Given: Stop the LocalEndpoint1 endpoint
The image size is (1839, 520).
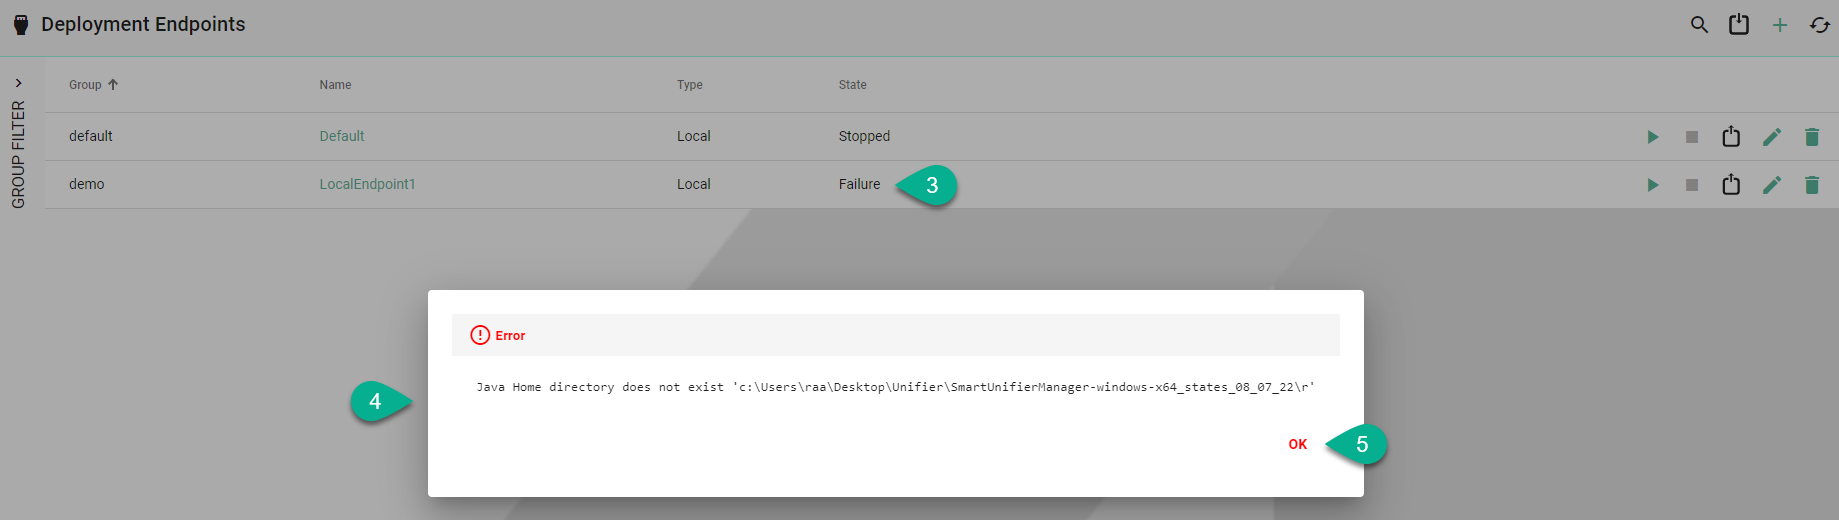Looking at the screenshot, I should coord(1692,185).
